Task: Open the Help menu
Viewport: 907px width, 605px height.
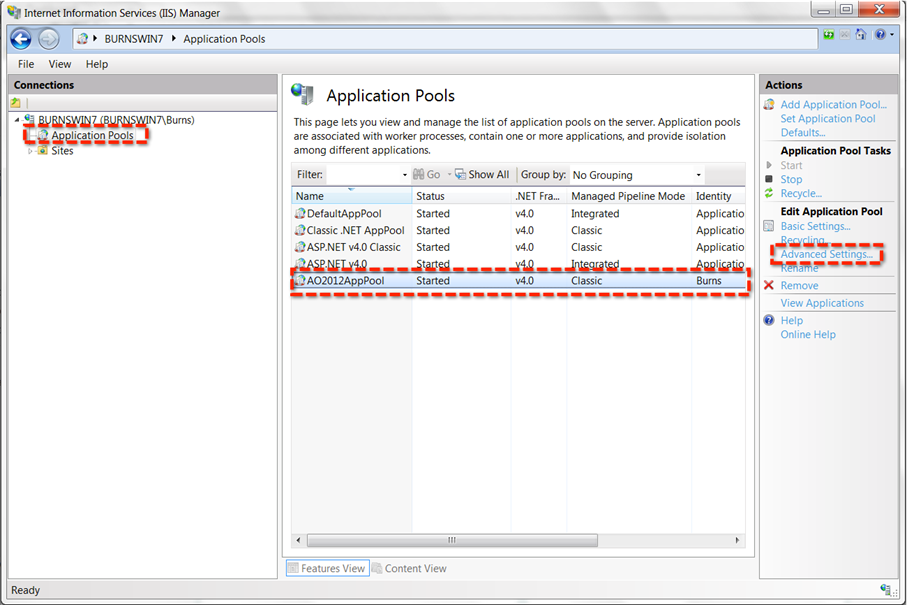Action: pos(97,64)
